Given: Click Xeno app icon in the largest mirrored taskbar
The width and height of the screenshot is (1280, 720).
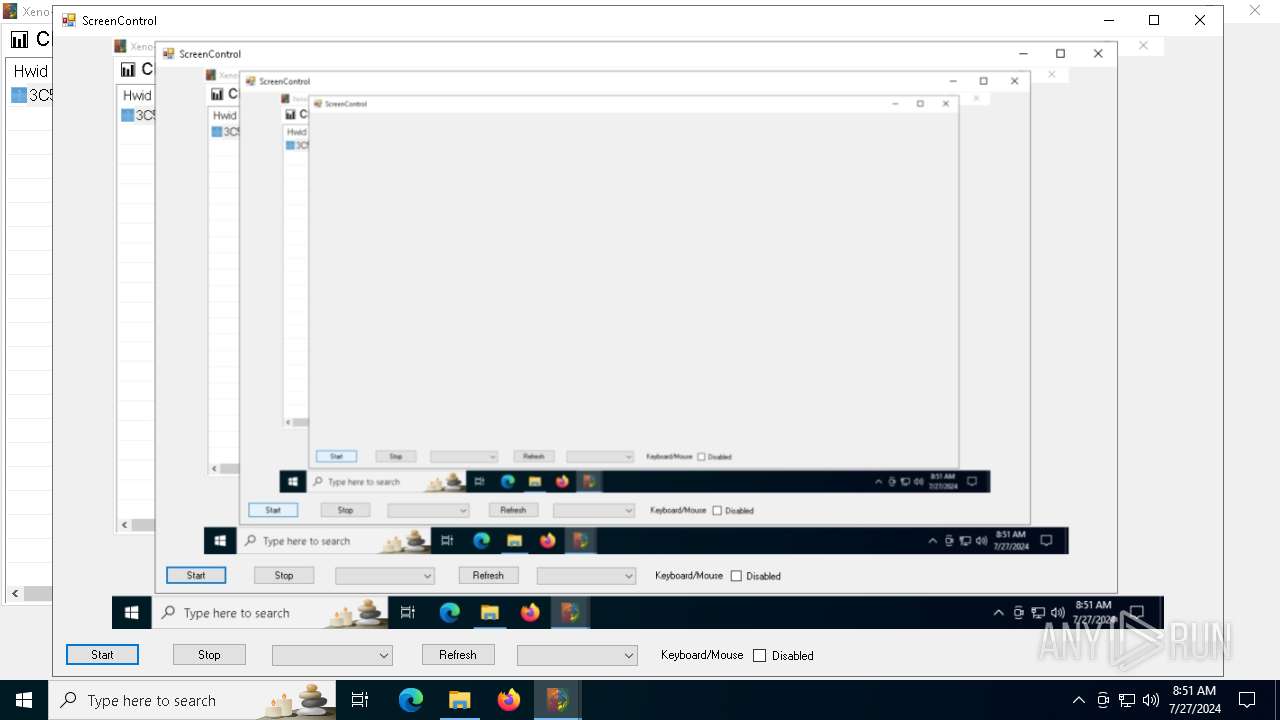Looking at the screenshot, I should 570,613.
